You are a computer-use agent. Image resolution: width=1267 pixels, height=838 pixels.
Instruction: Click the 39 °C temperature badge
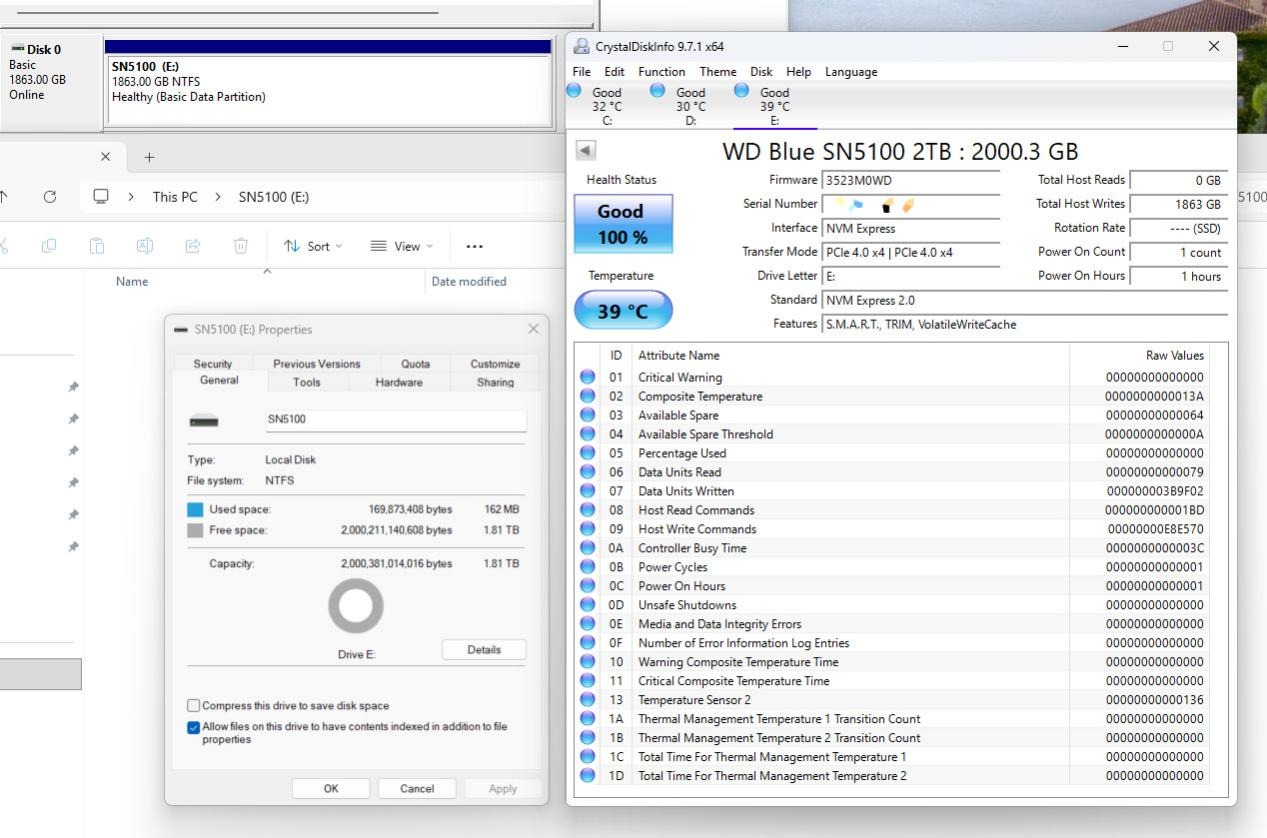622,310
